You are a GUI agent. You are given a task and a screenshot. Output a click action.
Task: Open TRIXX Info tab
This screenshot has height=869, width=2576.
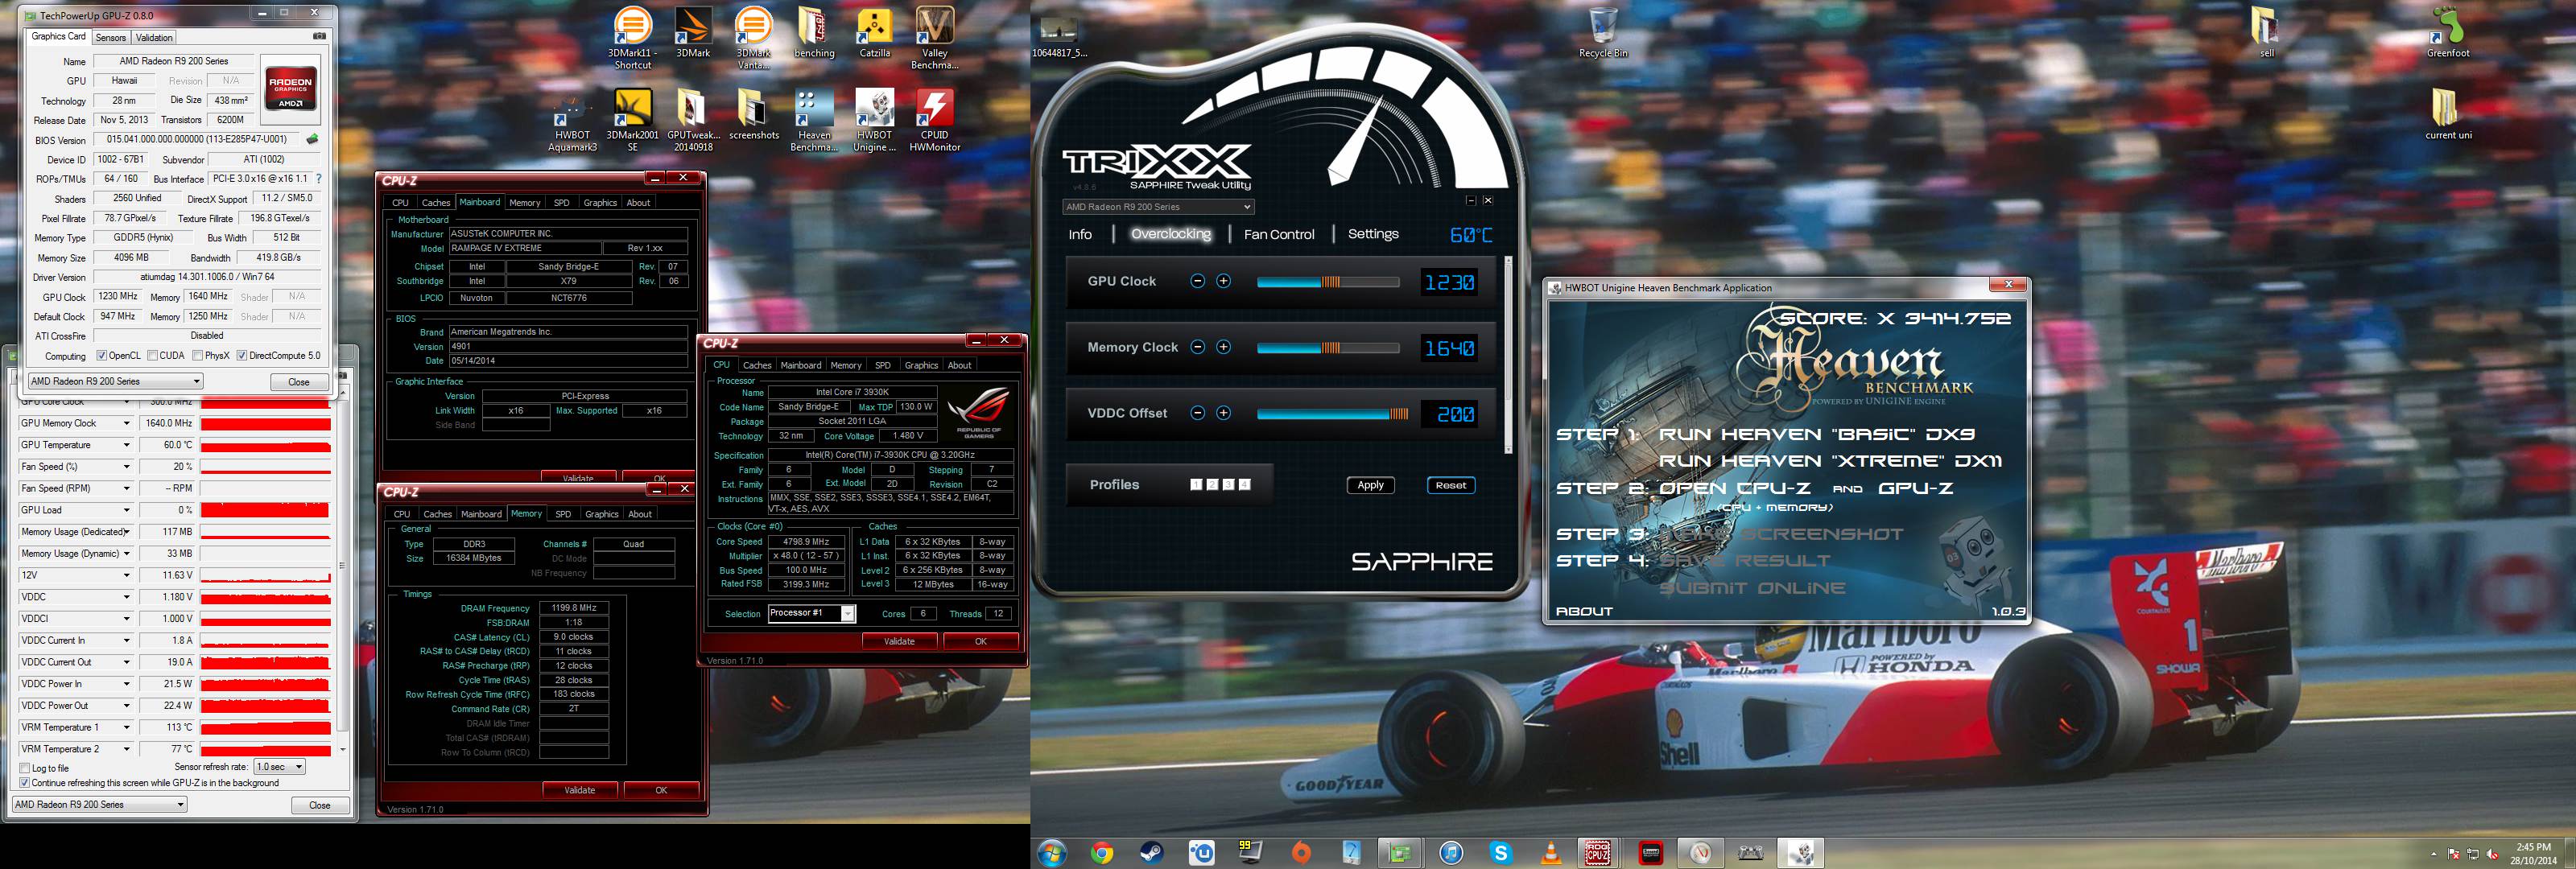1080,234
